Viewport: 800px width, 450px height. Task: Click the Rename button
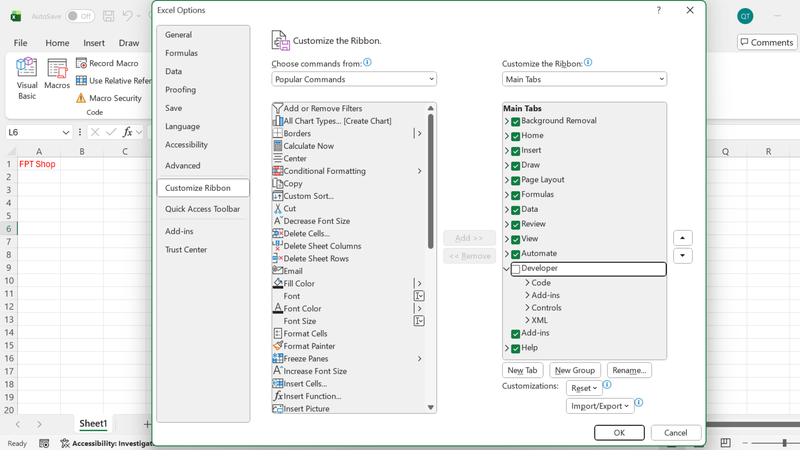point(629,370)
